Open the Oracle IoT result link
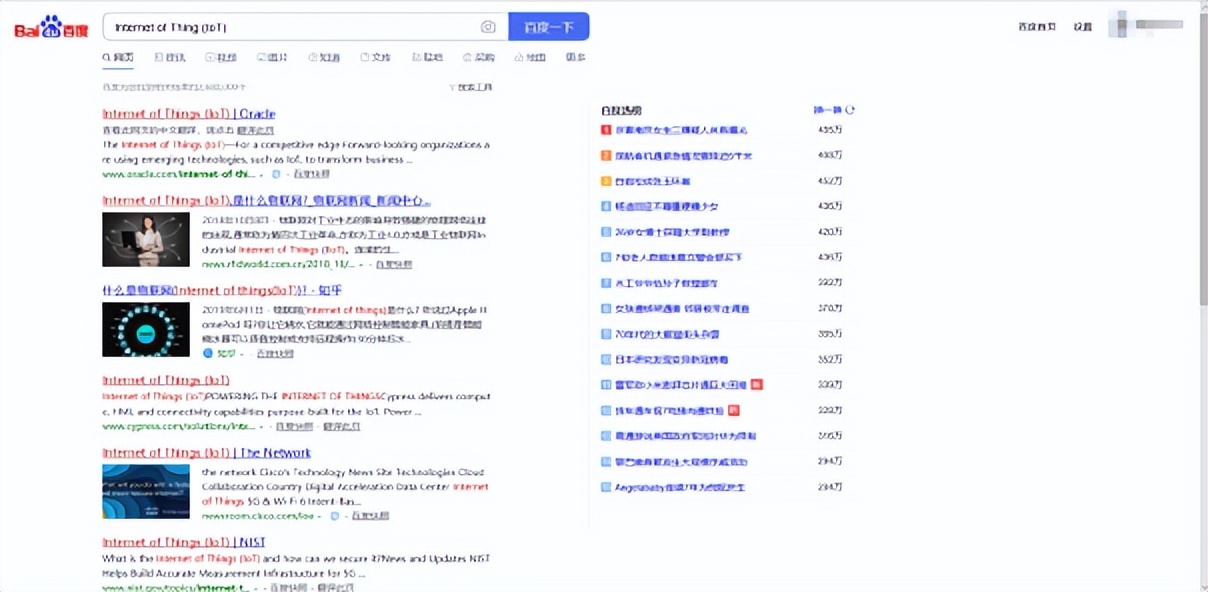Image resolution: width=1208 pixels, height=592 pixels. [186, 113]
